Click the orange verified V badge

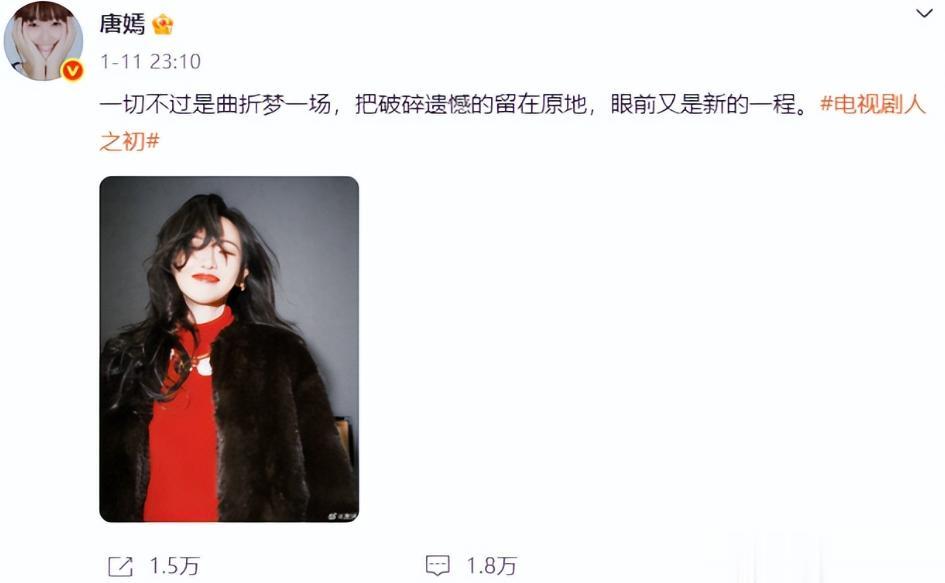pyautogui.click(x=72, y=71)
